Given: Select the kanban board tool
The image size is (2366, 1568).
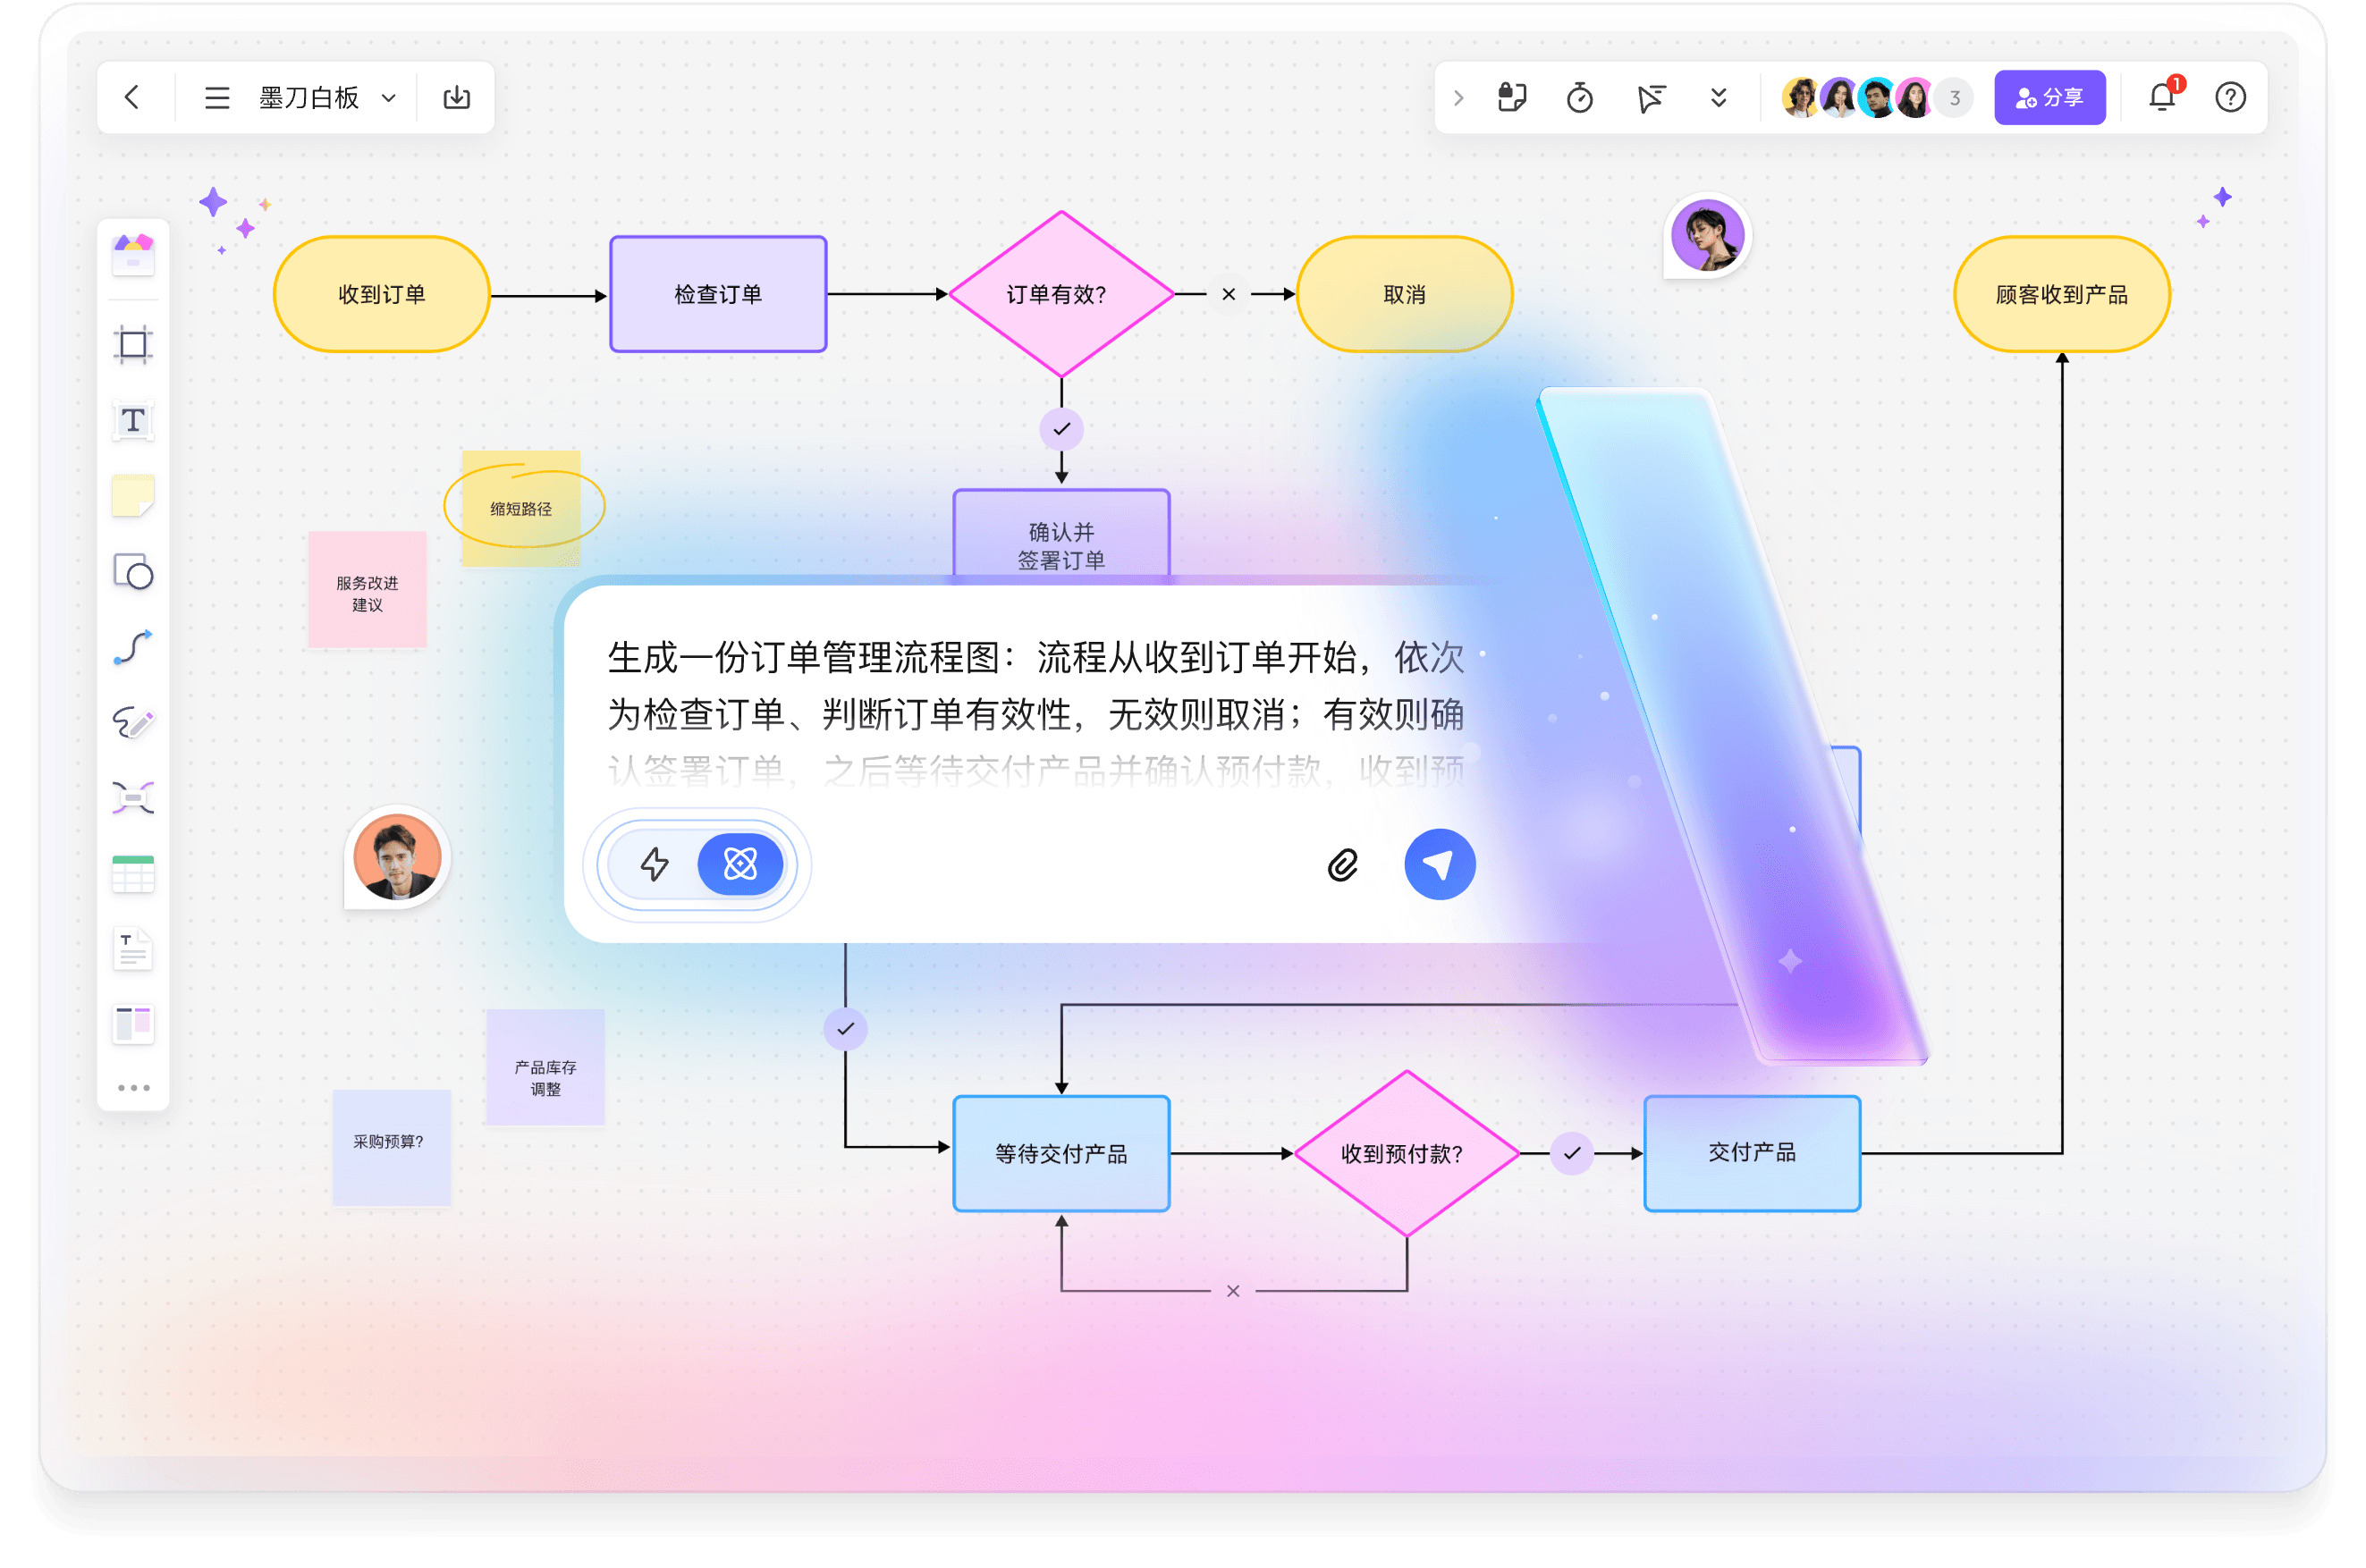Looking at the screenshot, I should pos(133,1025).
